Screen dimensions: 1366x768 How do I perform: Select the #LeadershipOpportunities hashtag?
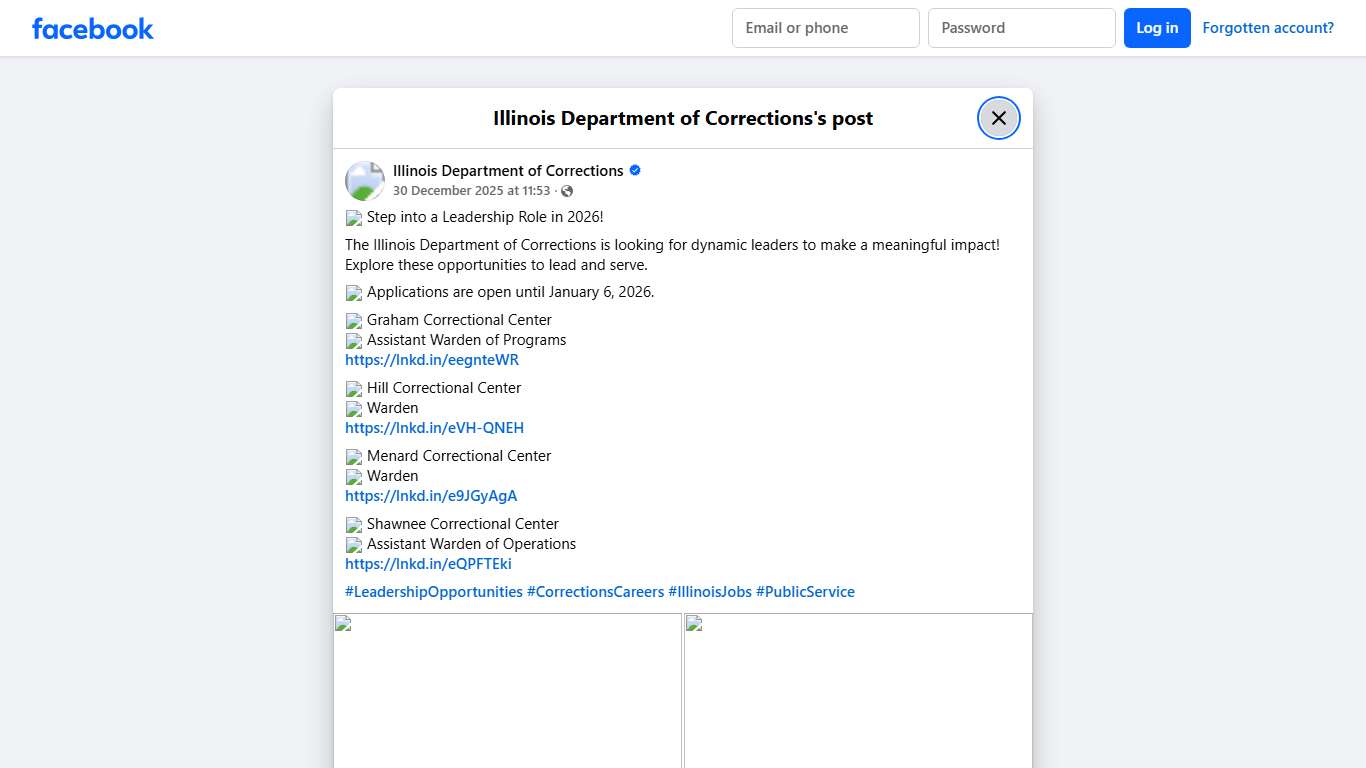(x=434, y=592)
